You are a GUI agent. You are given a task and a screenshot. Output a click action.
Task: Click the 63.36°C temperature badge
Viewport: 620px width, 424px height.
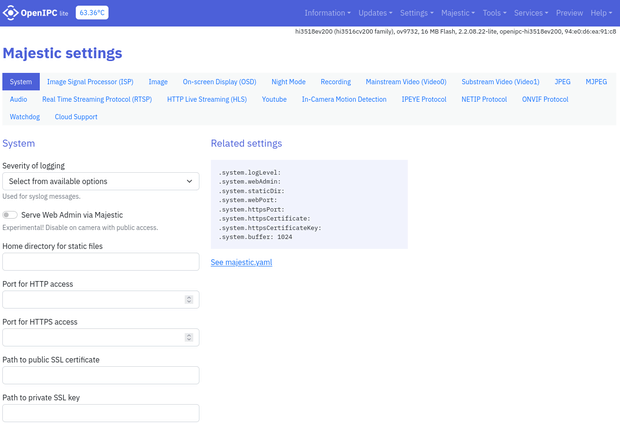pos(92,13)
